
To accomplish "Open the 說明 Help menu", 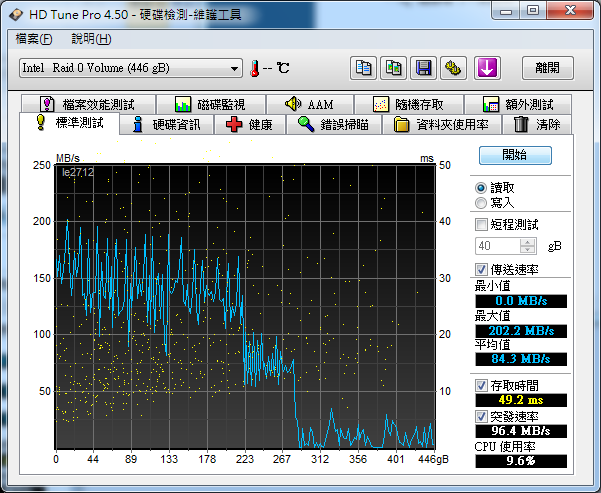I will coord(91,39).
